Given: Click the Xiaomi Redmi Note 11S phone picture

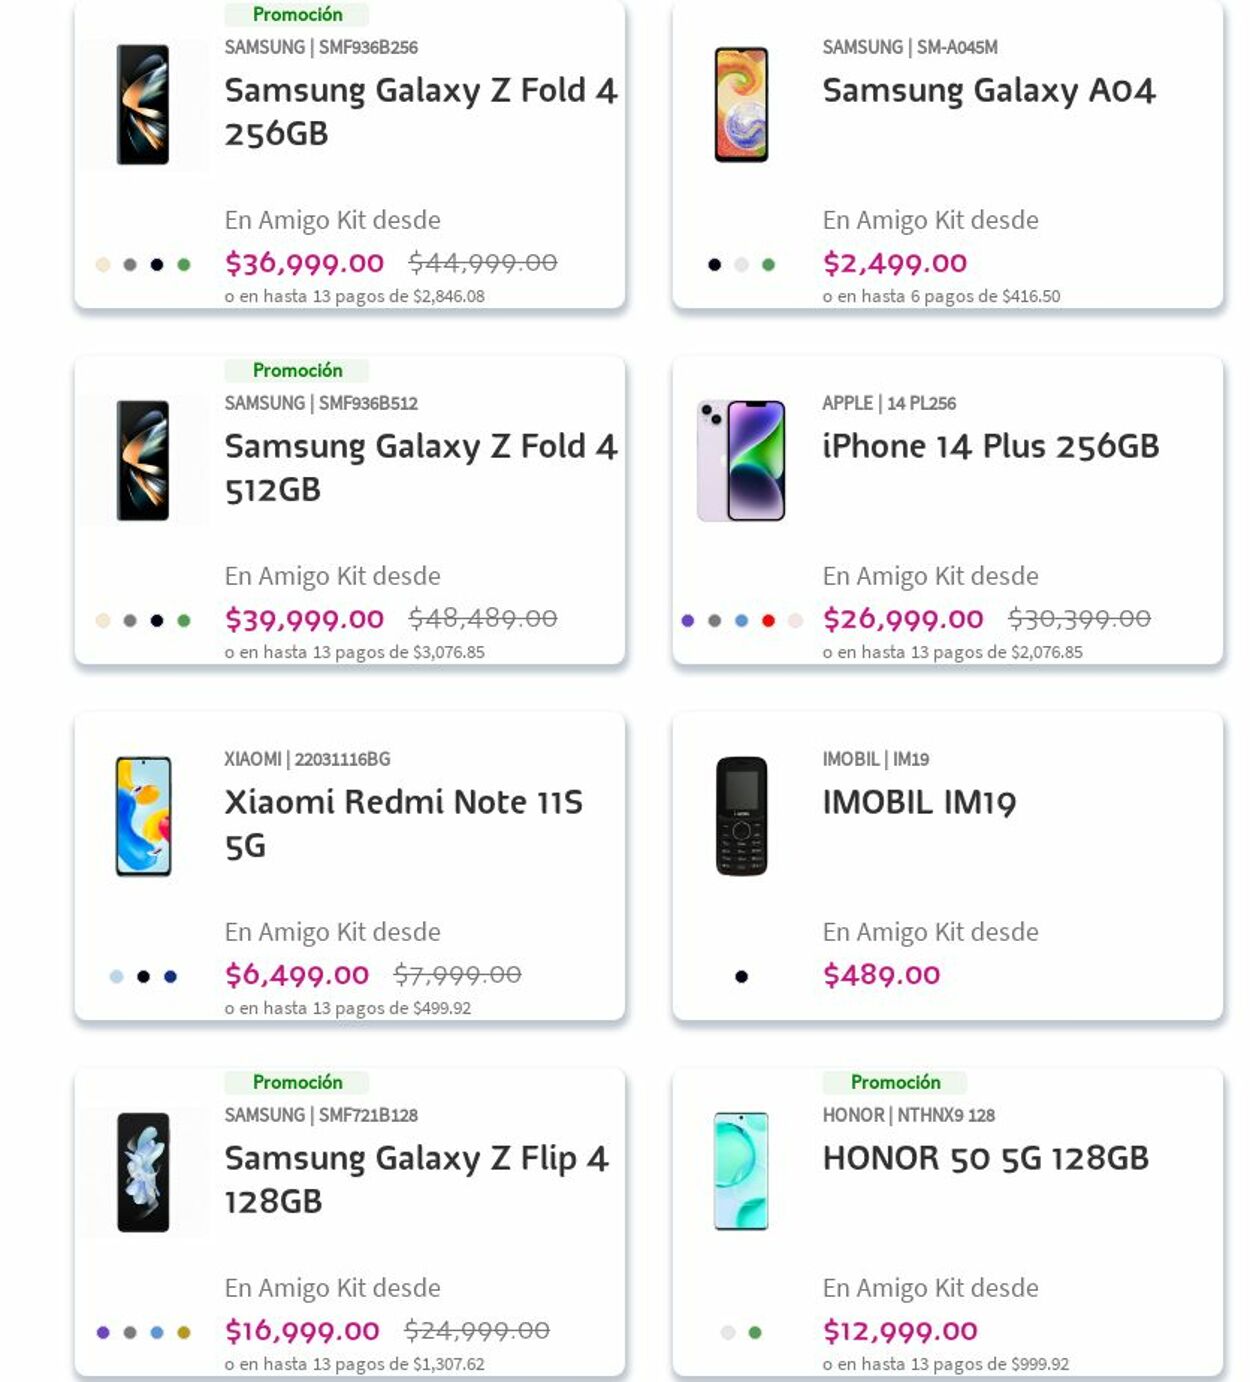Looking at the screenshot, I should point(143,817).
